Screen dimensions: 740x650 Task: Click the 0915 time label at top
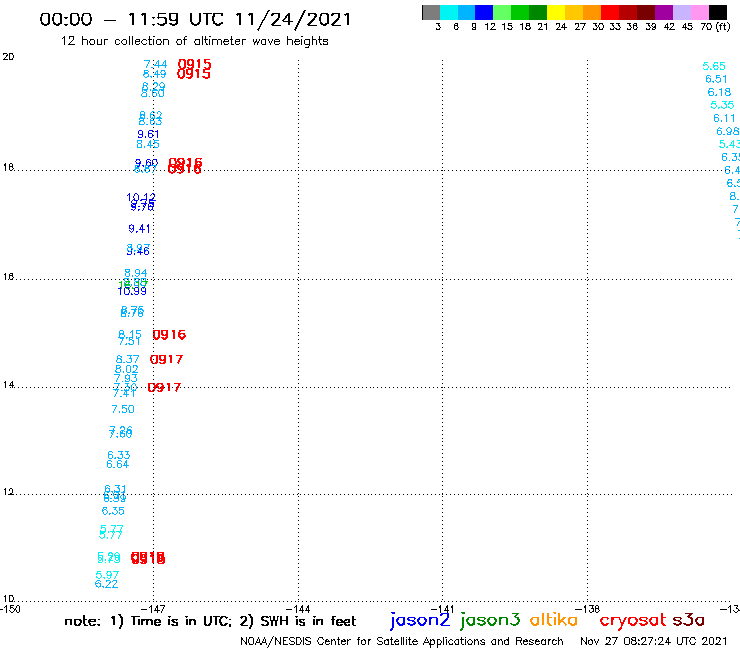194,64
